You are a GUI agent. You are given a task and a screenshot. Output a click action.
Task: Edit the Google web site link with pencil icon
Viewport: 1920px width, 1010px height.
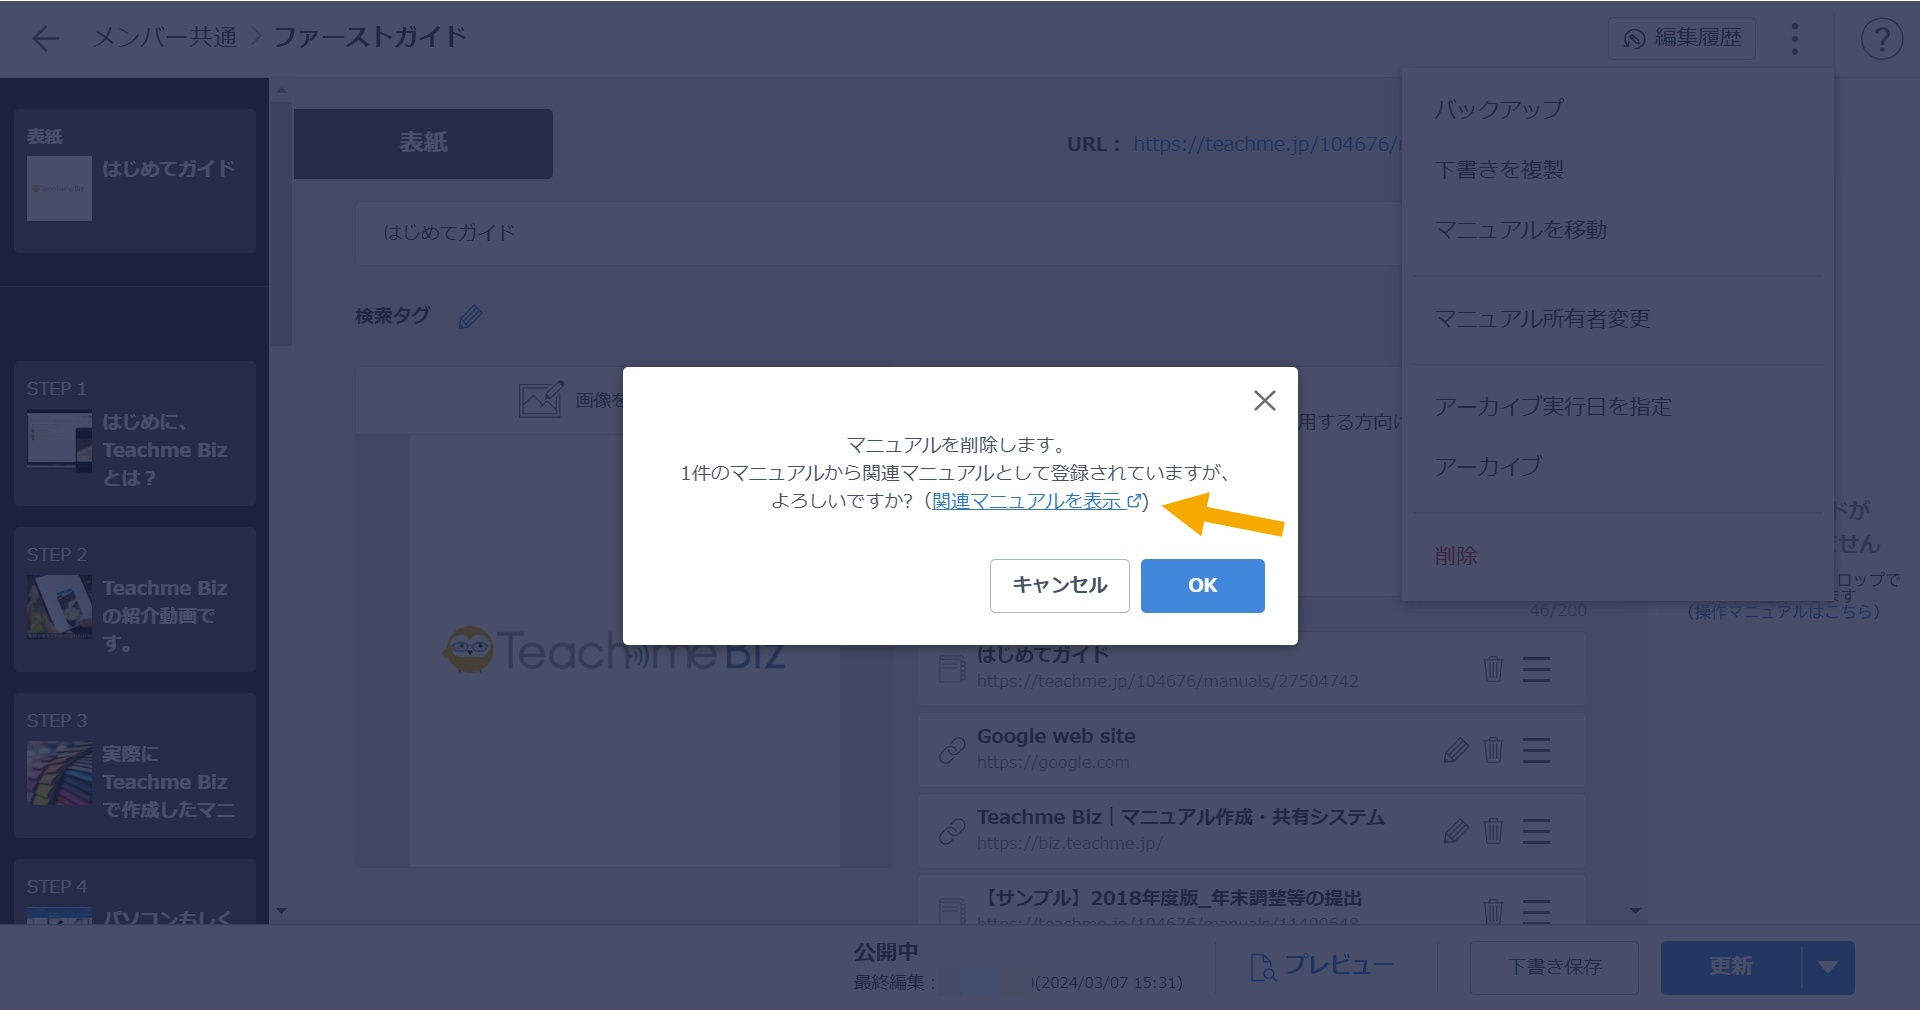(x=1457, y=750)
